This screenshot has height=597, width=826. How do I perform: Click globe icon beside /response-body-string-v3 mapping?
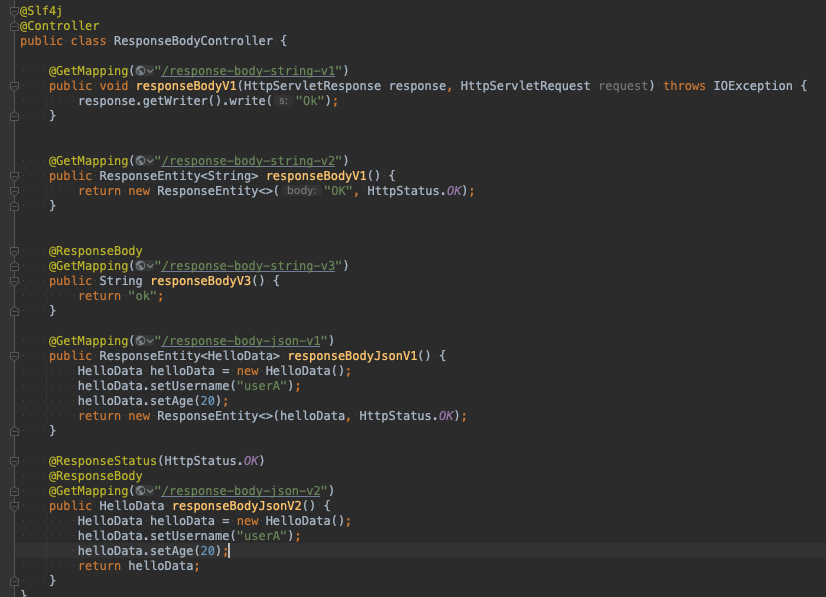click(x=140, y=266)
